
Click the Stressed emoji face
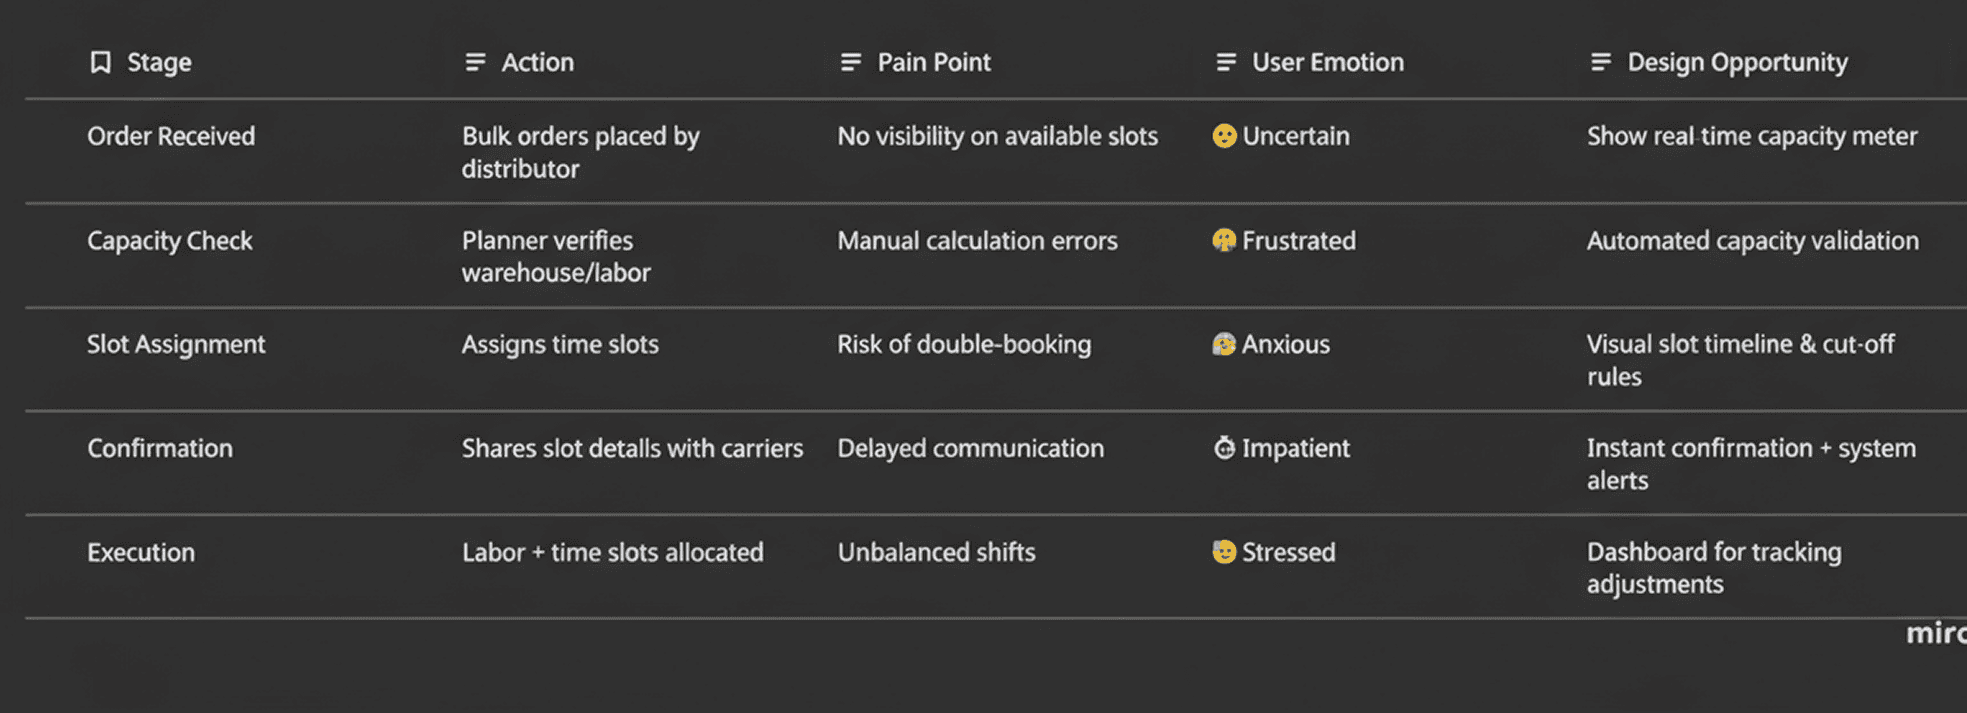pyautogui.click(x=1224, y=552)
